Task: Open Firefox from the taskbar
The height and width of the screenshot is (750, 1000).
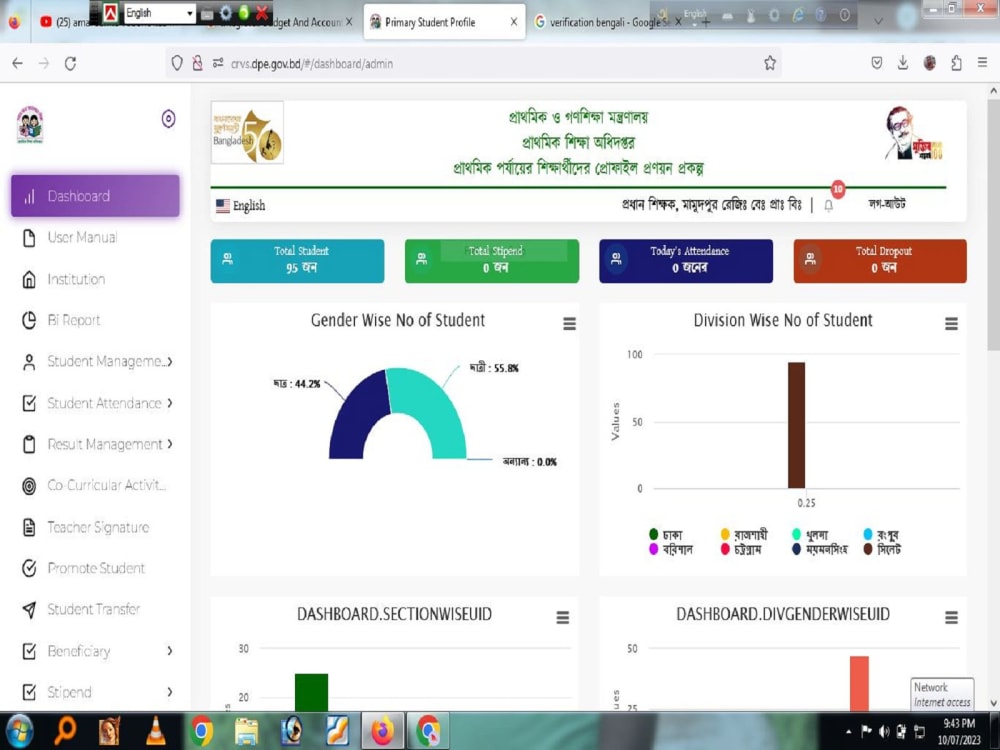Action: point(383,731)
